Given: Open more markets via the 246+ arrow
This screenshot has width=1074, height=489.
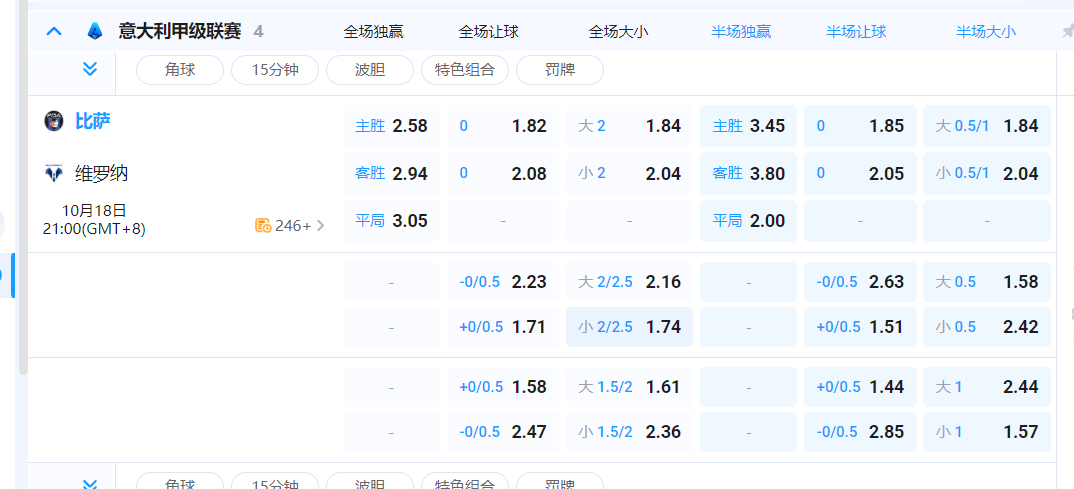Looking at the screenshot, I should (320, 225).
